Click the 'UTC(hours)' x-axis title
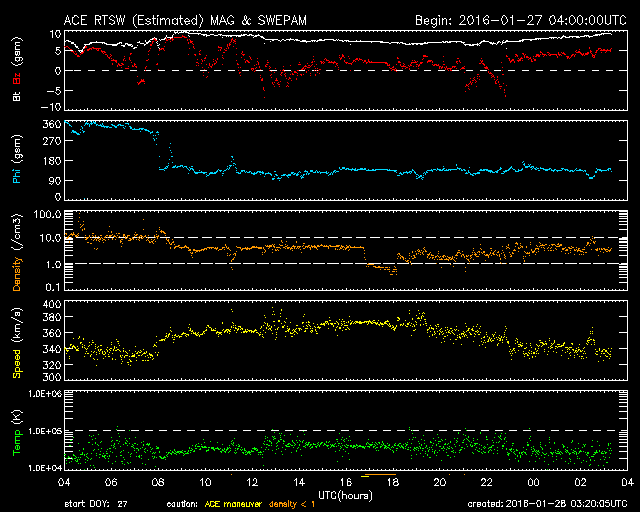640x512 pixels. [345, 496]
